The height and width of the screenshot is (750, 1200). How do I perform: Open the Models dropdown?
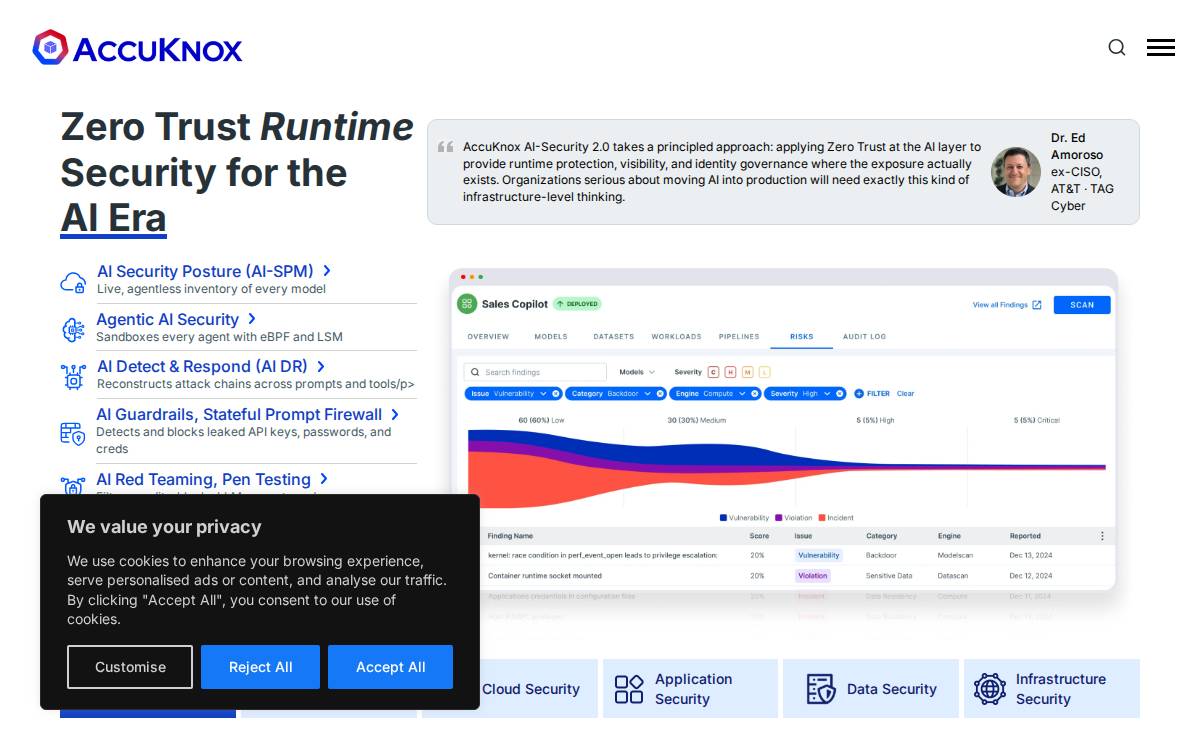(x=637, y=372)
